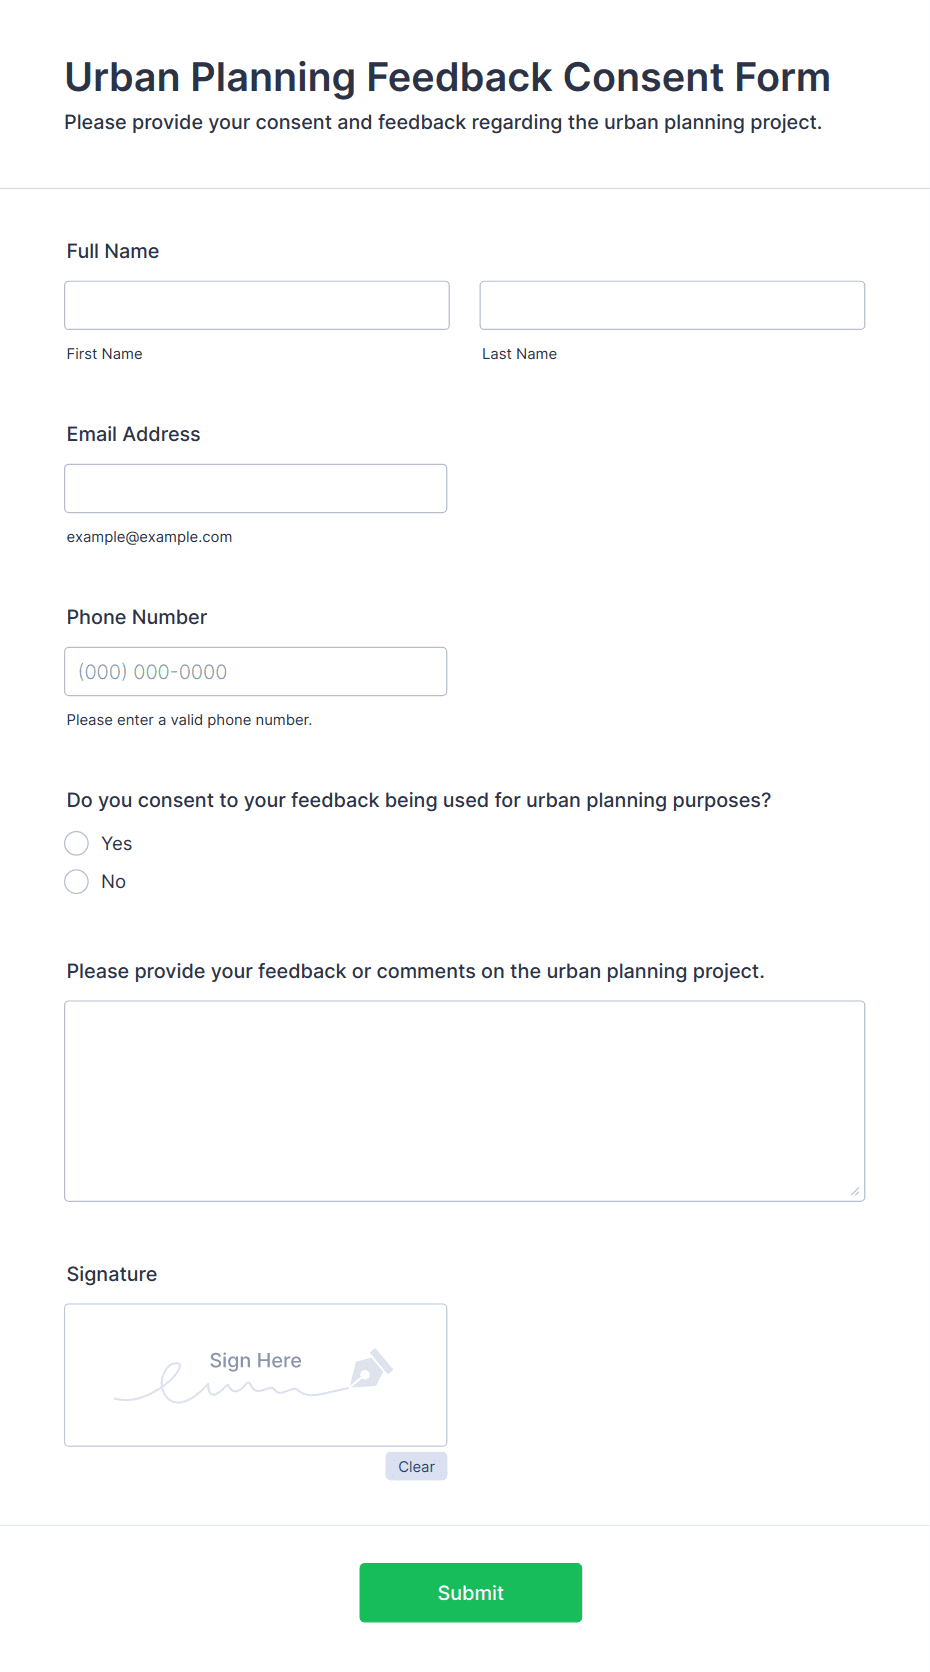Select the No consent radio button

point(76,882)
